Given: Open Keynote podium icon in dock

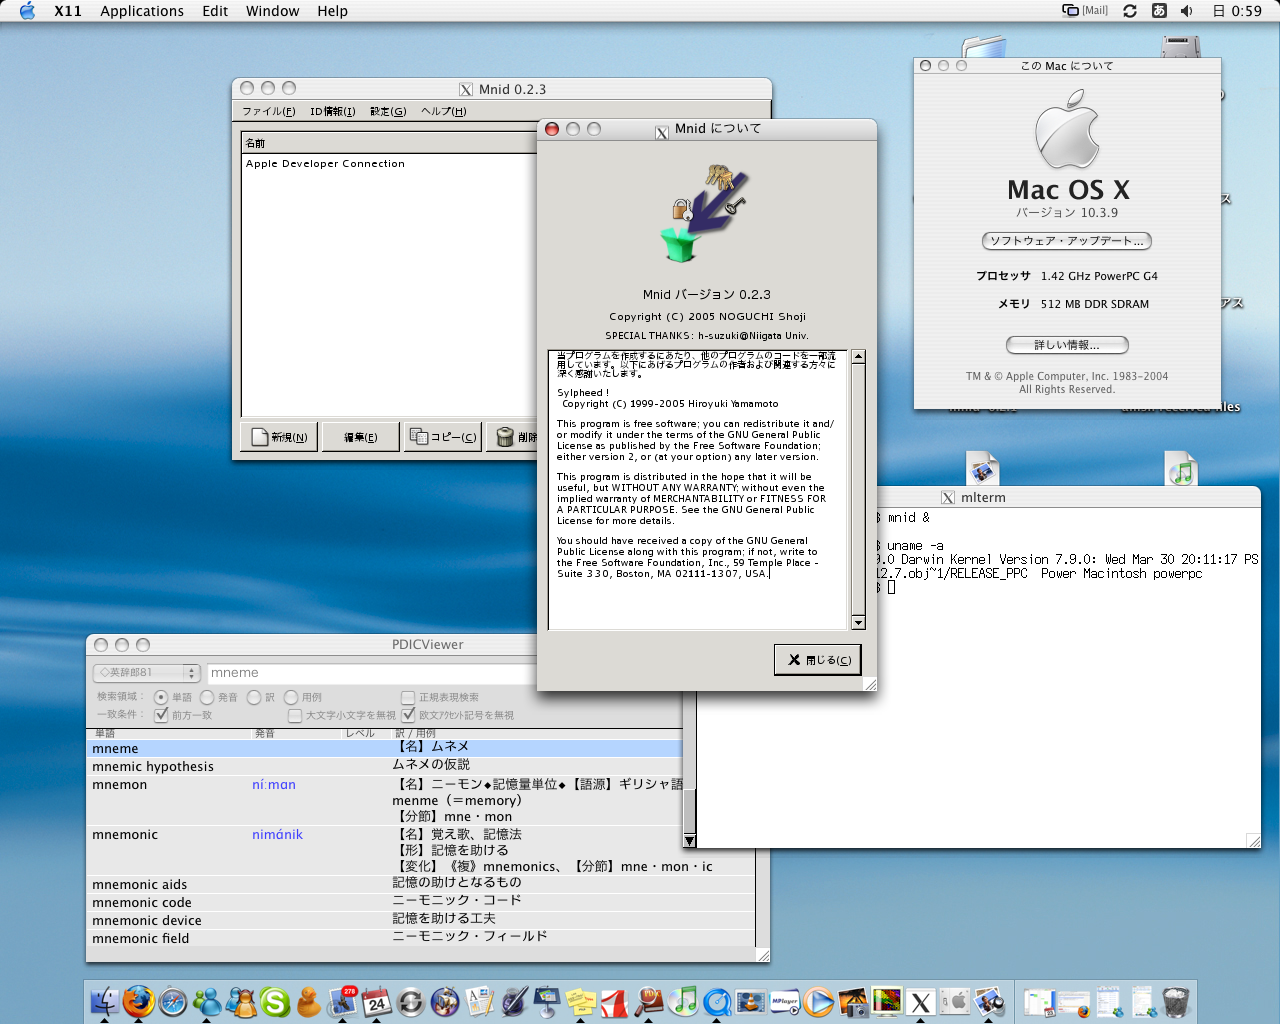Looking at the screenshot, I should pos(547,1000).
